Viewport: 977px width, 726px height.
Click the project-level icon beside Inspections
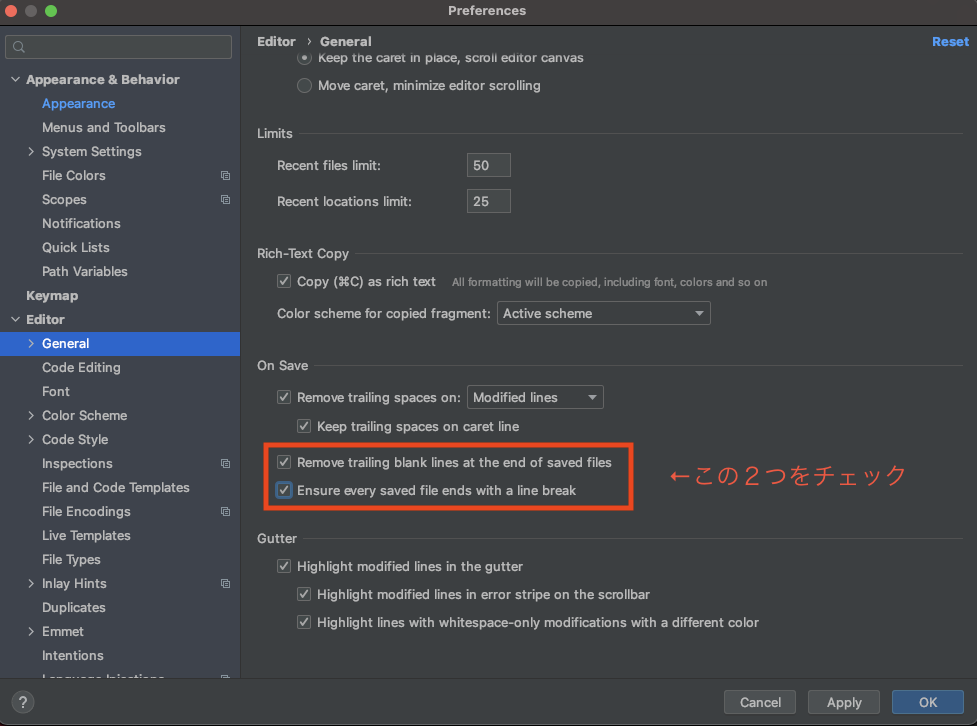tap(226, 464)
